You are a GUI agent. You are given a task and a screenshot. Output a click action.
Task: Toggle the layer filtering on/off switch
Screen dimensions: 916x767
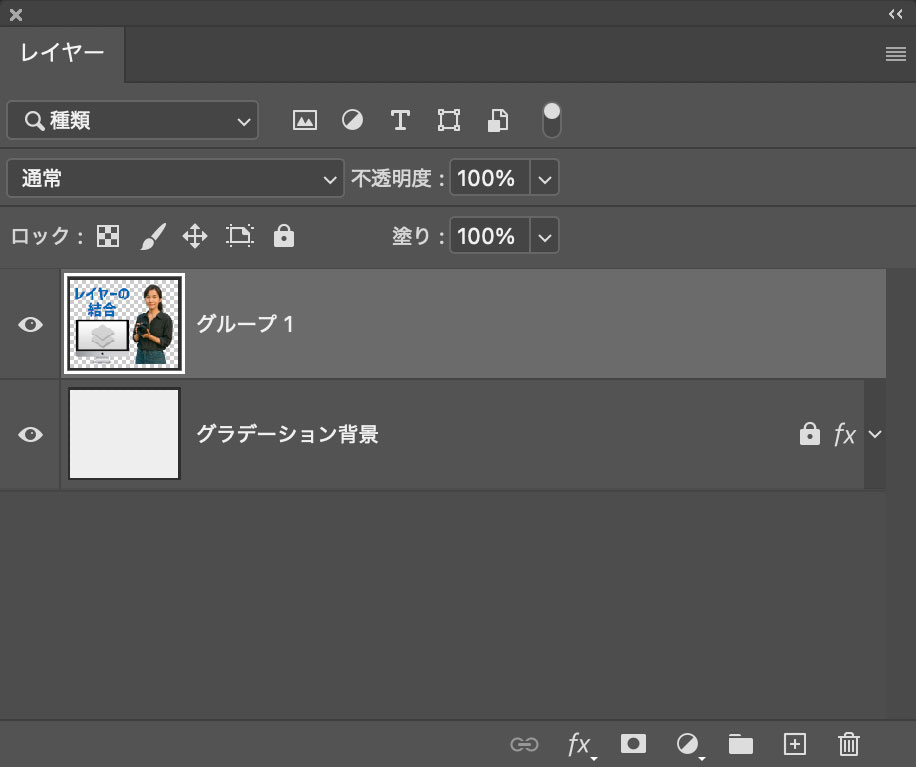click(x=551, y=120)
